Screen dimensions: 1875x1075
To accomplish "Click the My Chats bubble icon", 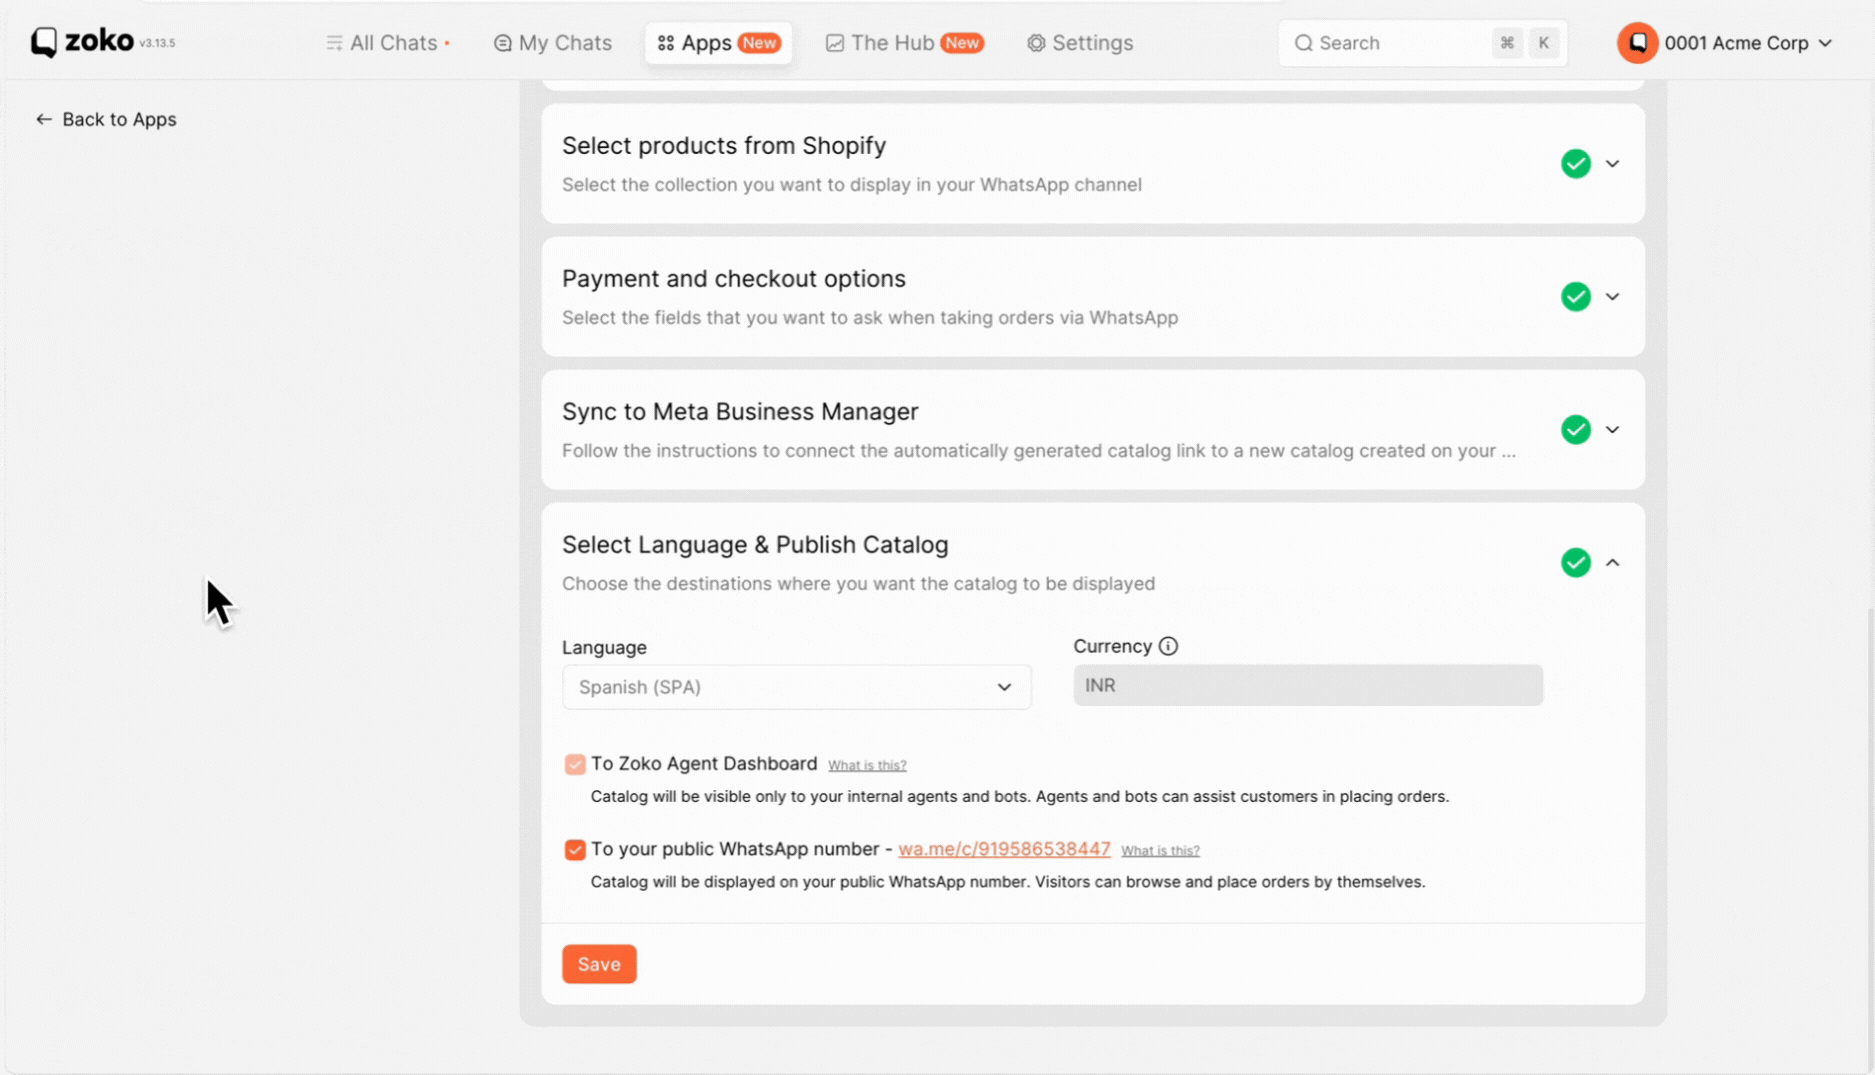I will [x=502, y=43].
